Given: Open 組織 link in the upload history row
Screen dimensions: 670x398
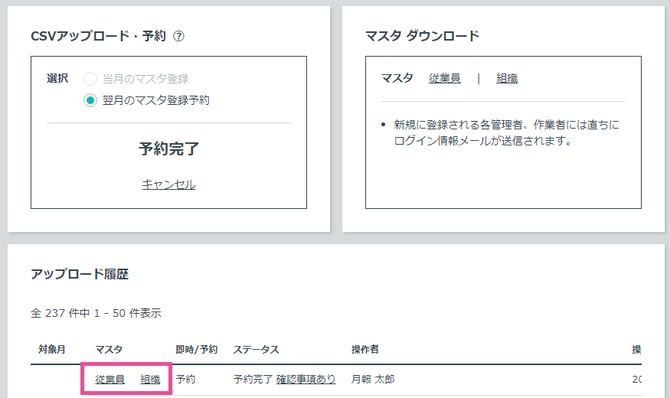Looking at the screenshot, I should pos(150,379).
